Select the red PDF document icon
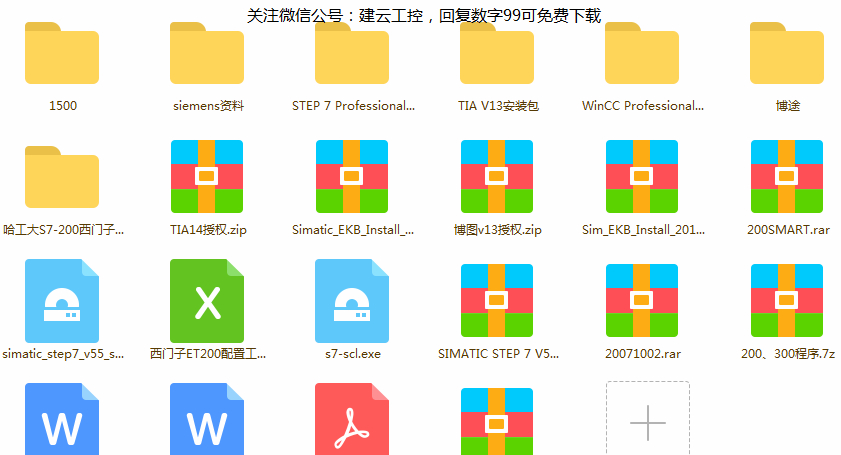The height and width of the screenshot is (455, 841). 352,419
